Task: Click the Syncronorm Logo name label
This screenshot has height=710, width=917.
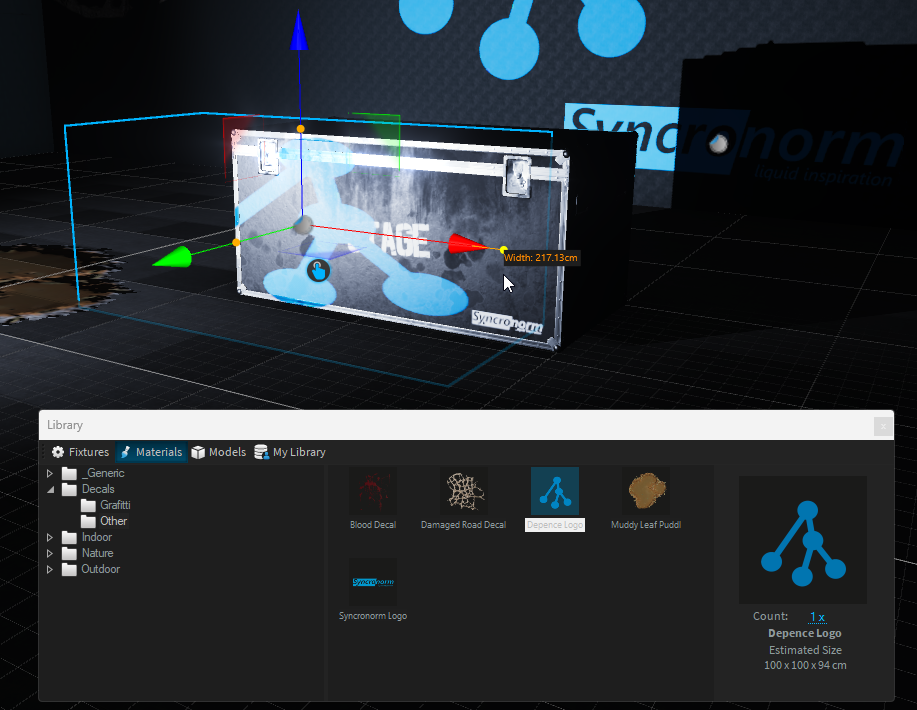Action: coord(373,616)
